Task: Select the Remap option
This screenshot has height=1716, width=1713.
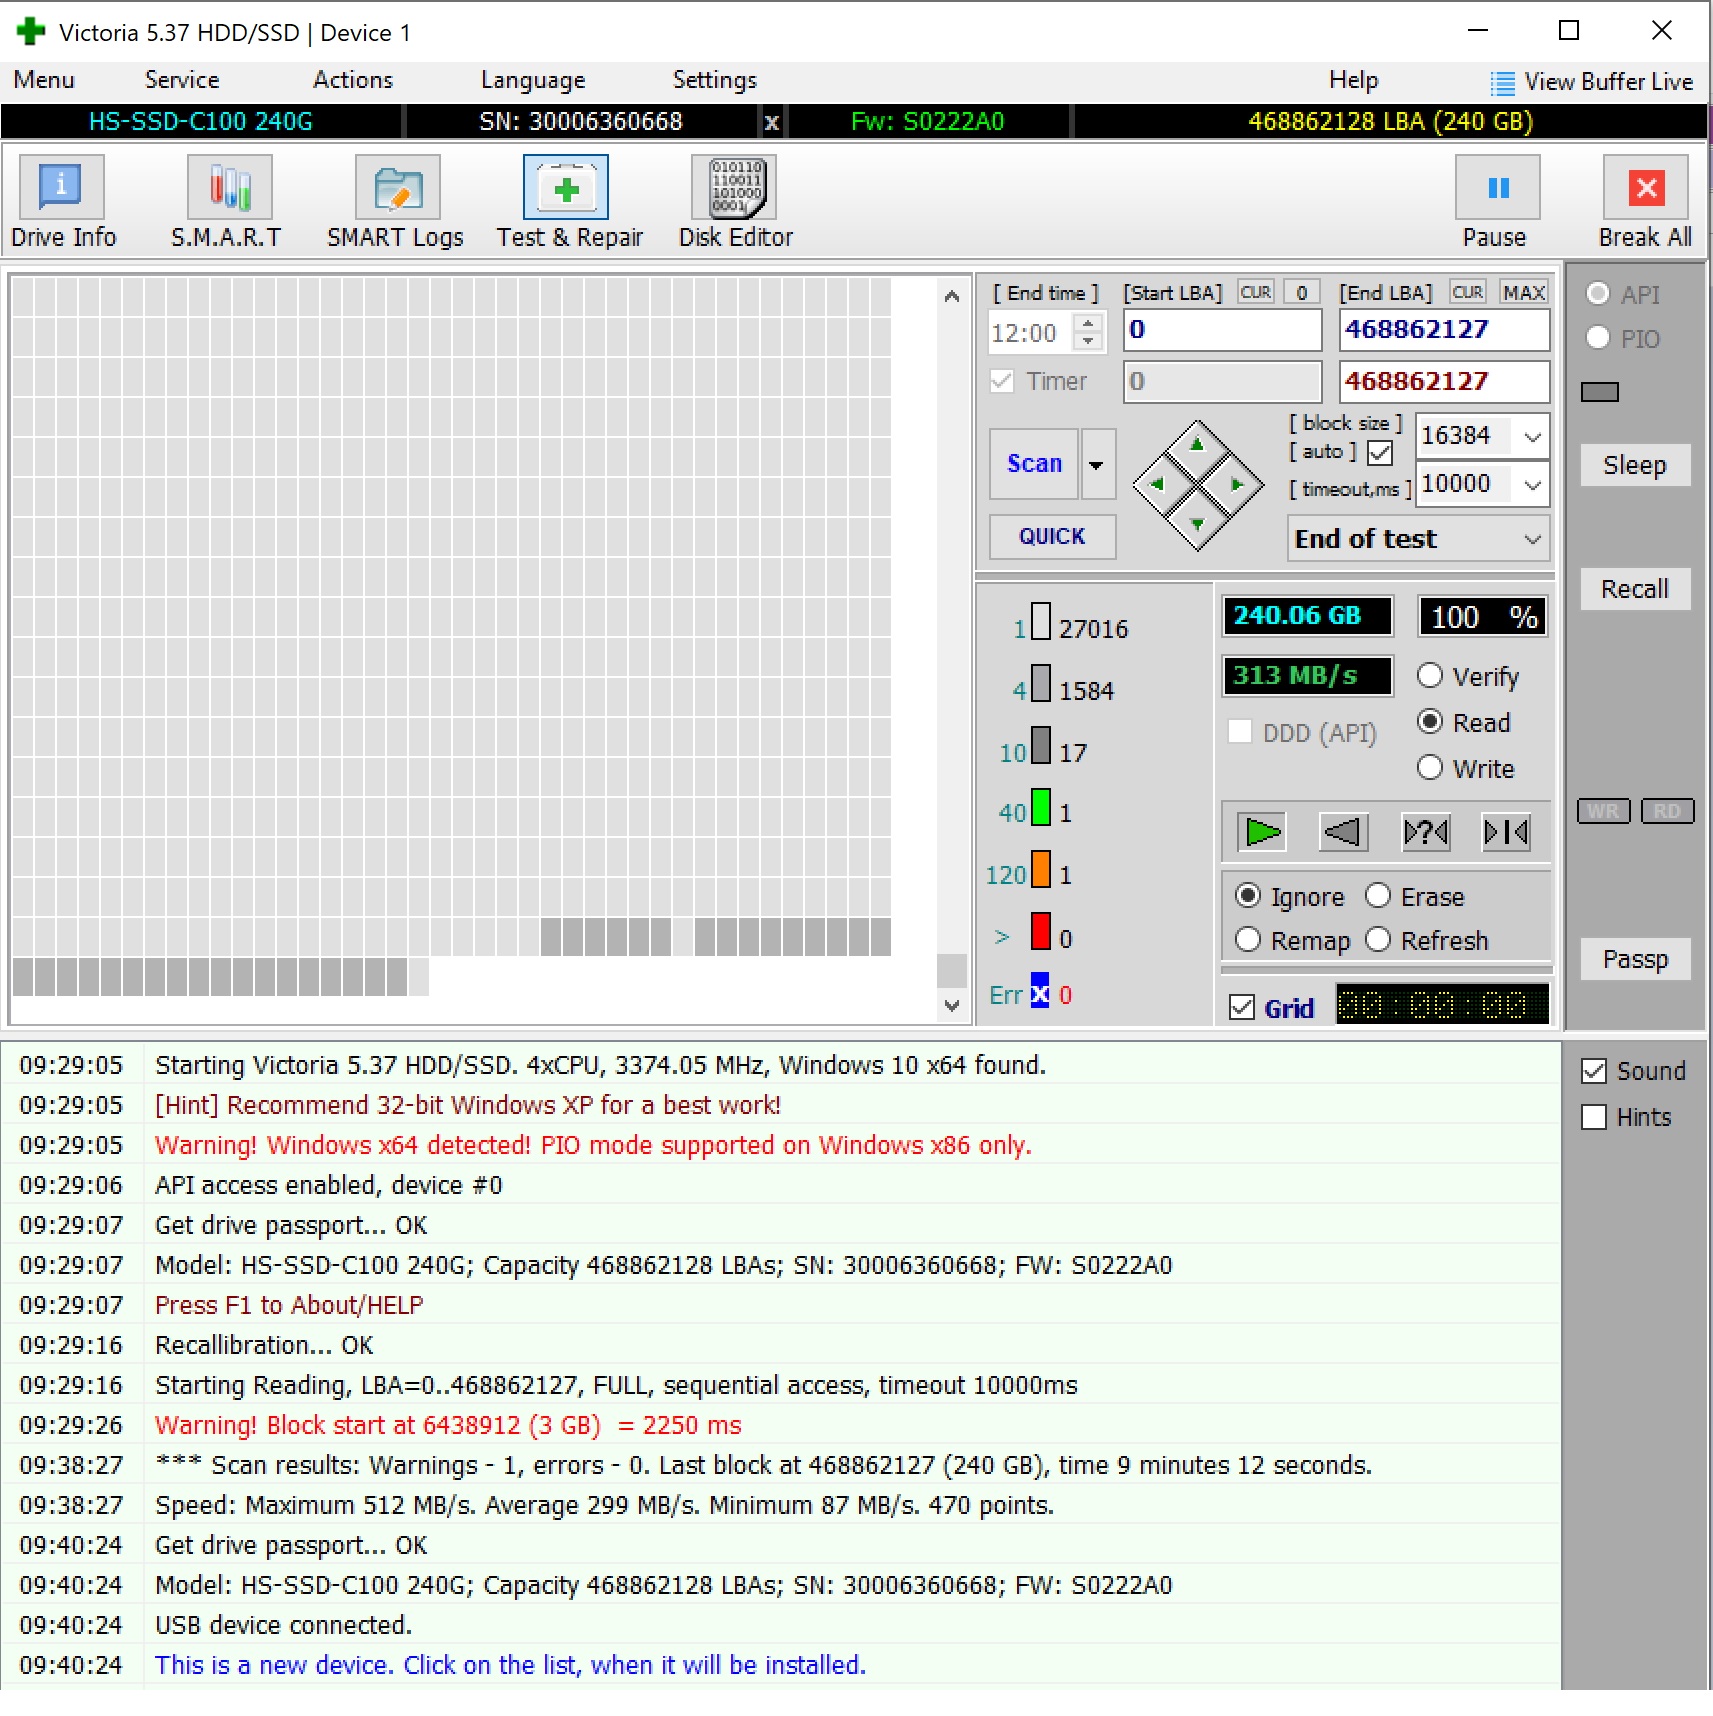Action: click(x=1293, y=941)
